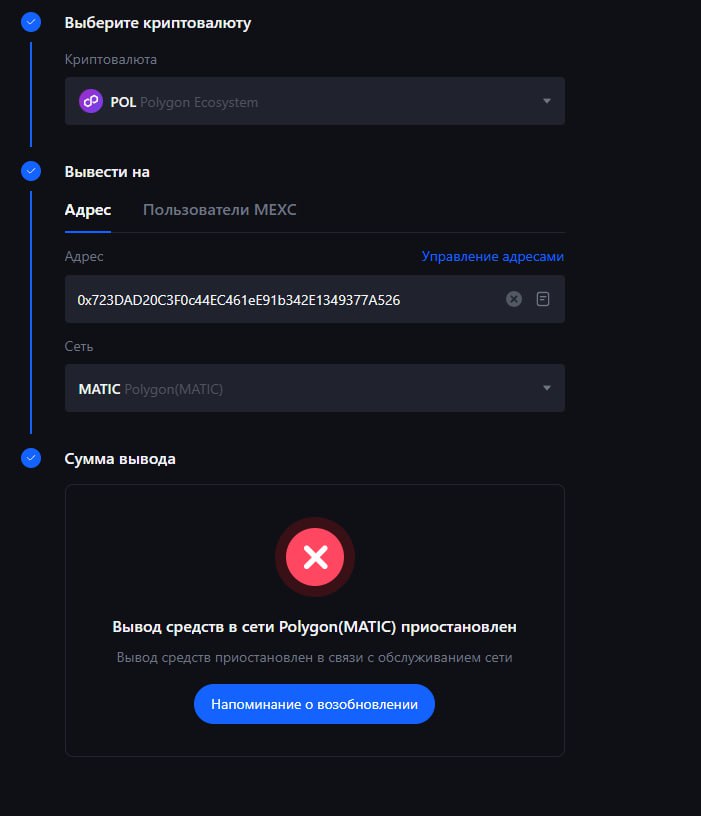
Task: Expand the network dropdown arrow
Action: 546,388
